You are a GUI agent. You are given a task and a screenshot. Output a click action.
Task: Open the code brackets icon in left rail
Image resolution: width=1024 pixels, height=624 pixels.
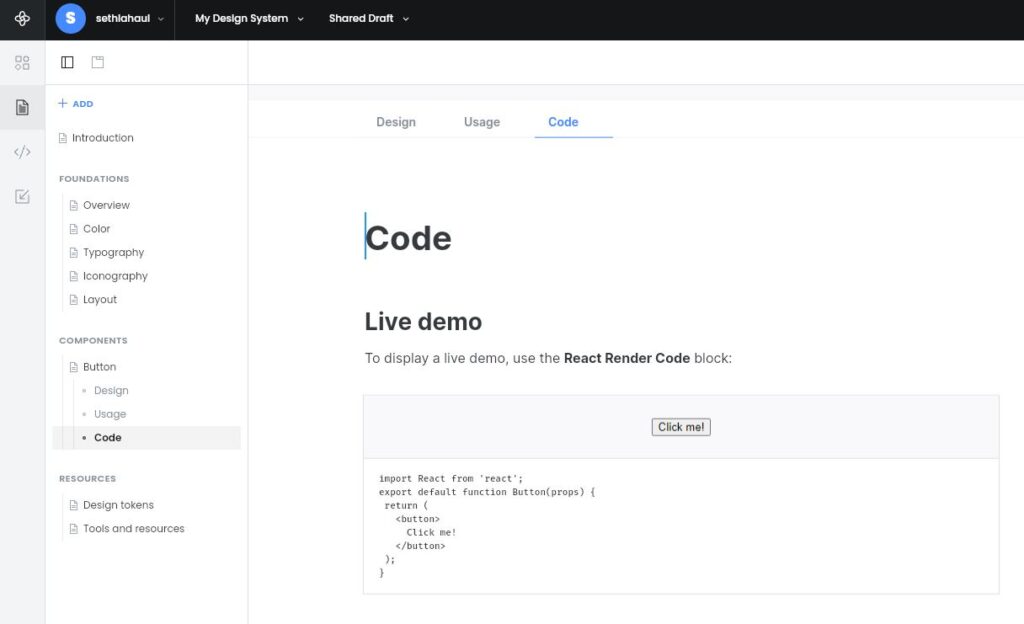[x=22, y=152]
